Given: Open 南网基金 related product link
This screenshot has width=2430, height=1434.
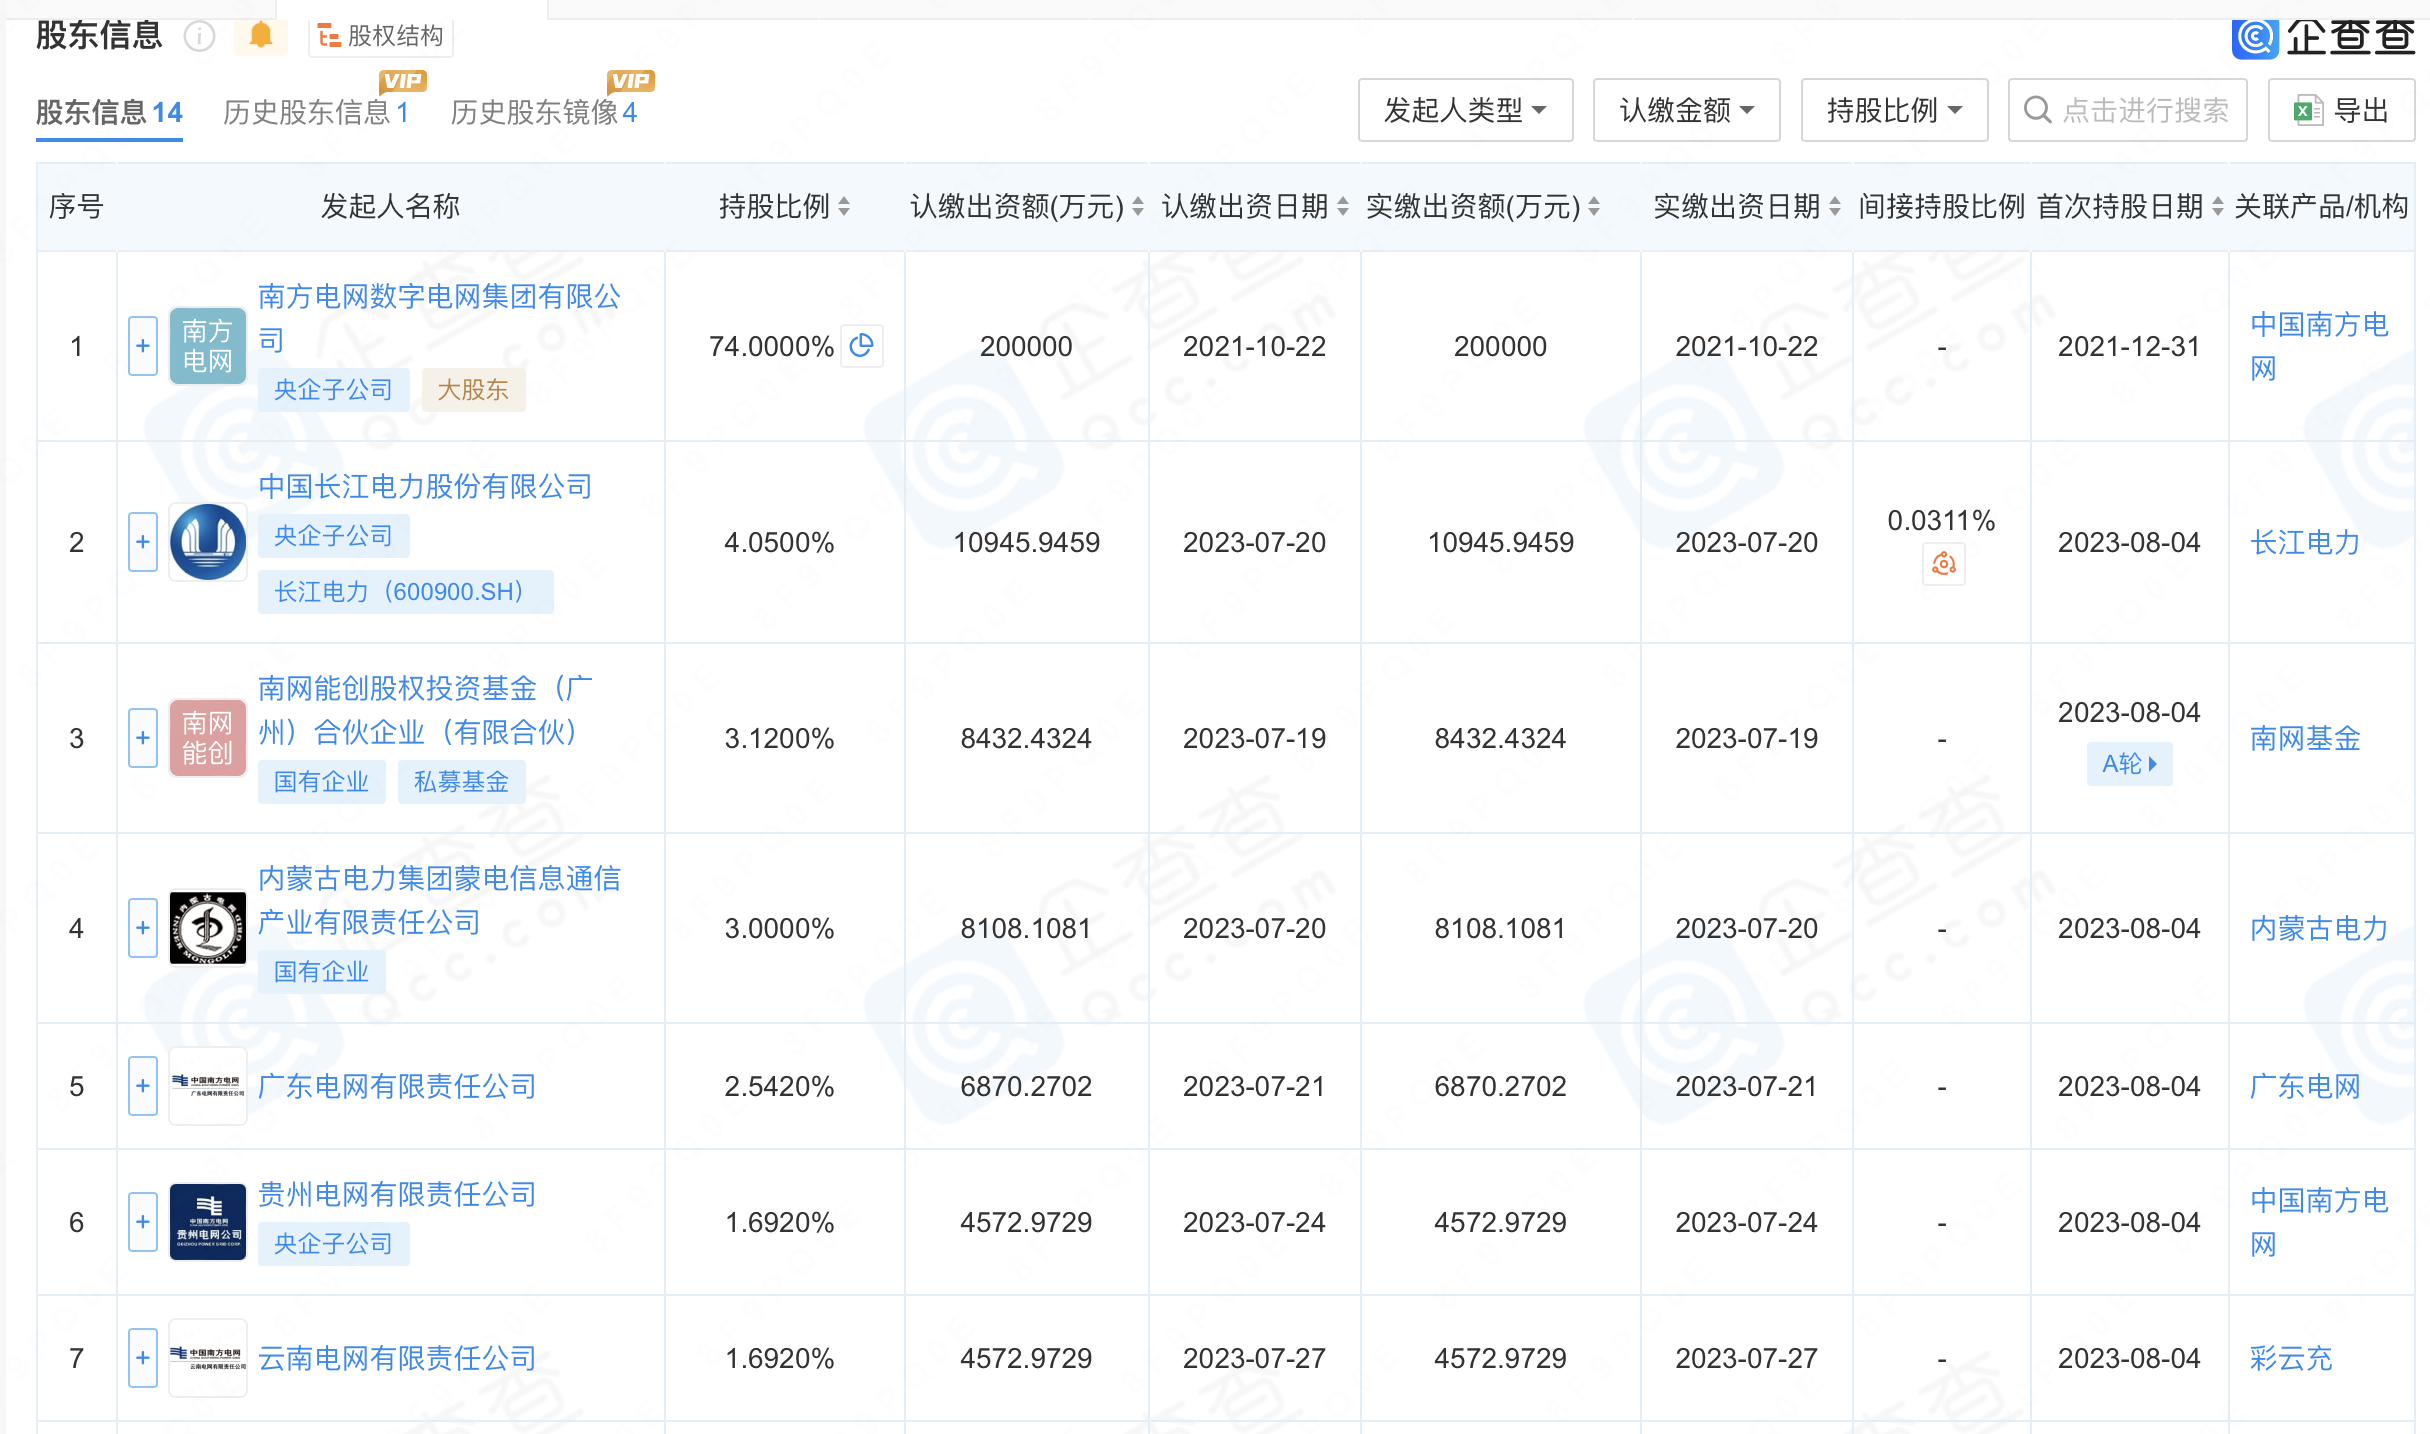Looking at the screenshot, I should pyautogui.click(x=2305, y=738).
